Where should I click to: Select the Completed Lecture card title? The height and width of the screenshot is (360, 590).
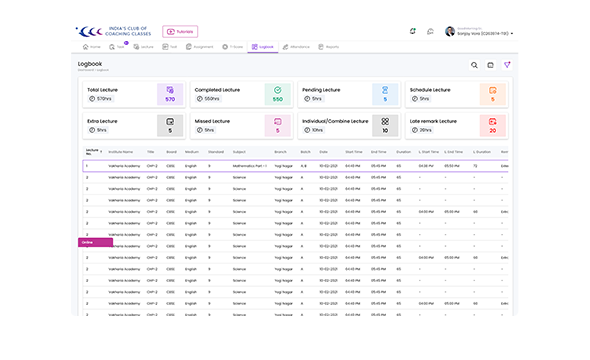click(217, 90)
